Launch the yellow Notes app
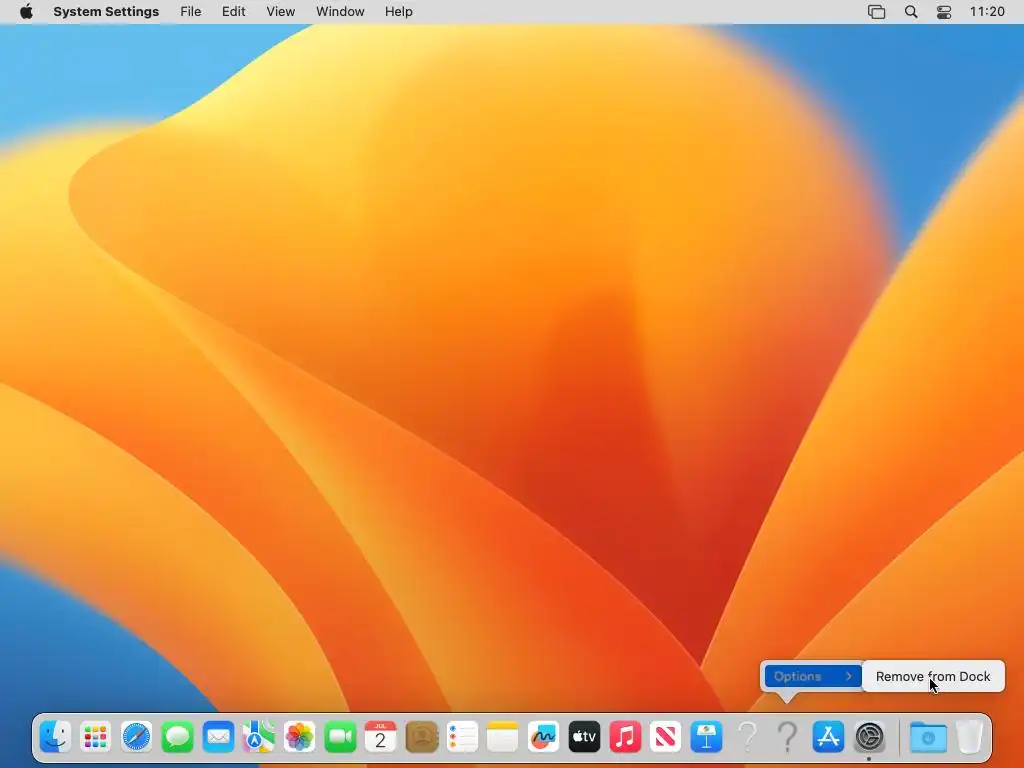This screenshot has height=768, width=1024. (503, 737)
